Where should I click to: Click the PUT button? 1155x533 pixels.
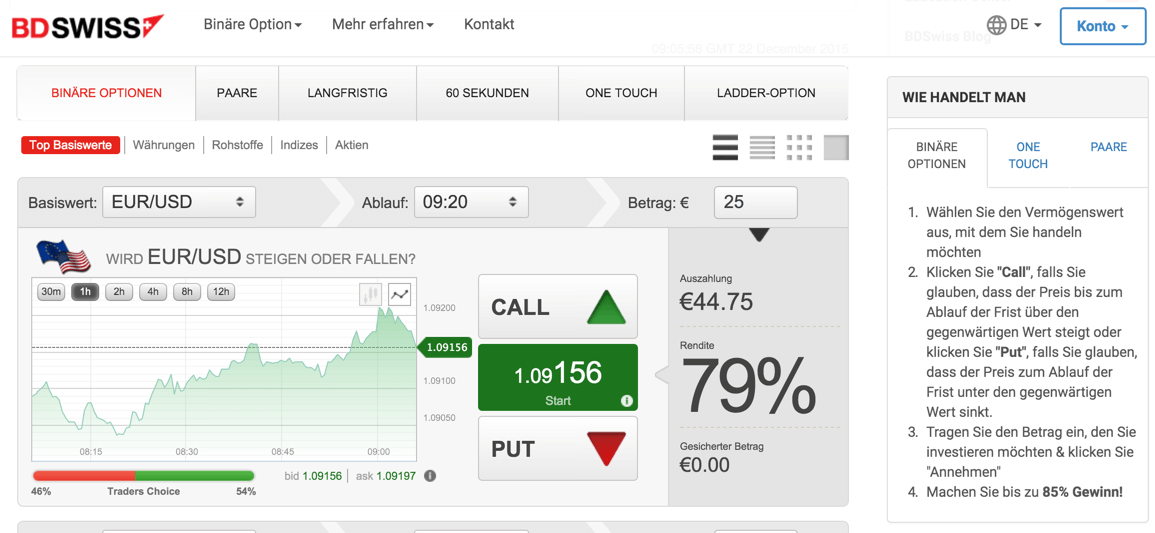(x=558, y=448)
